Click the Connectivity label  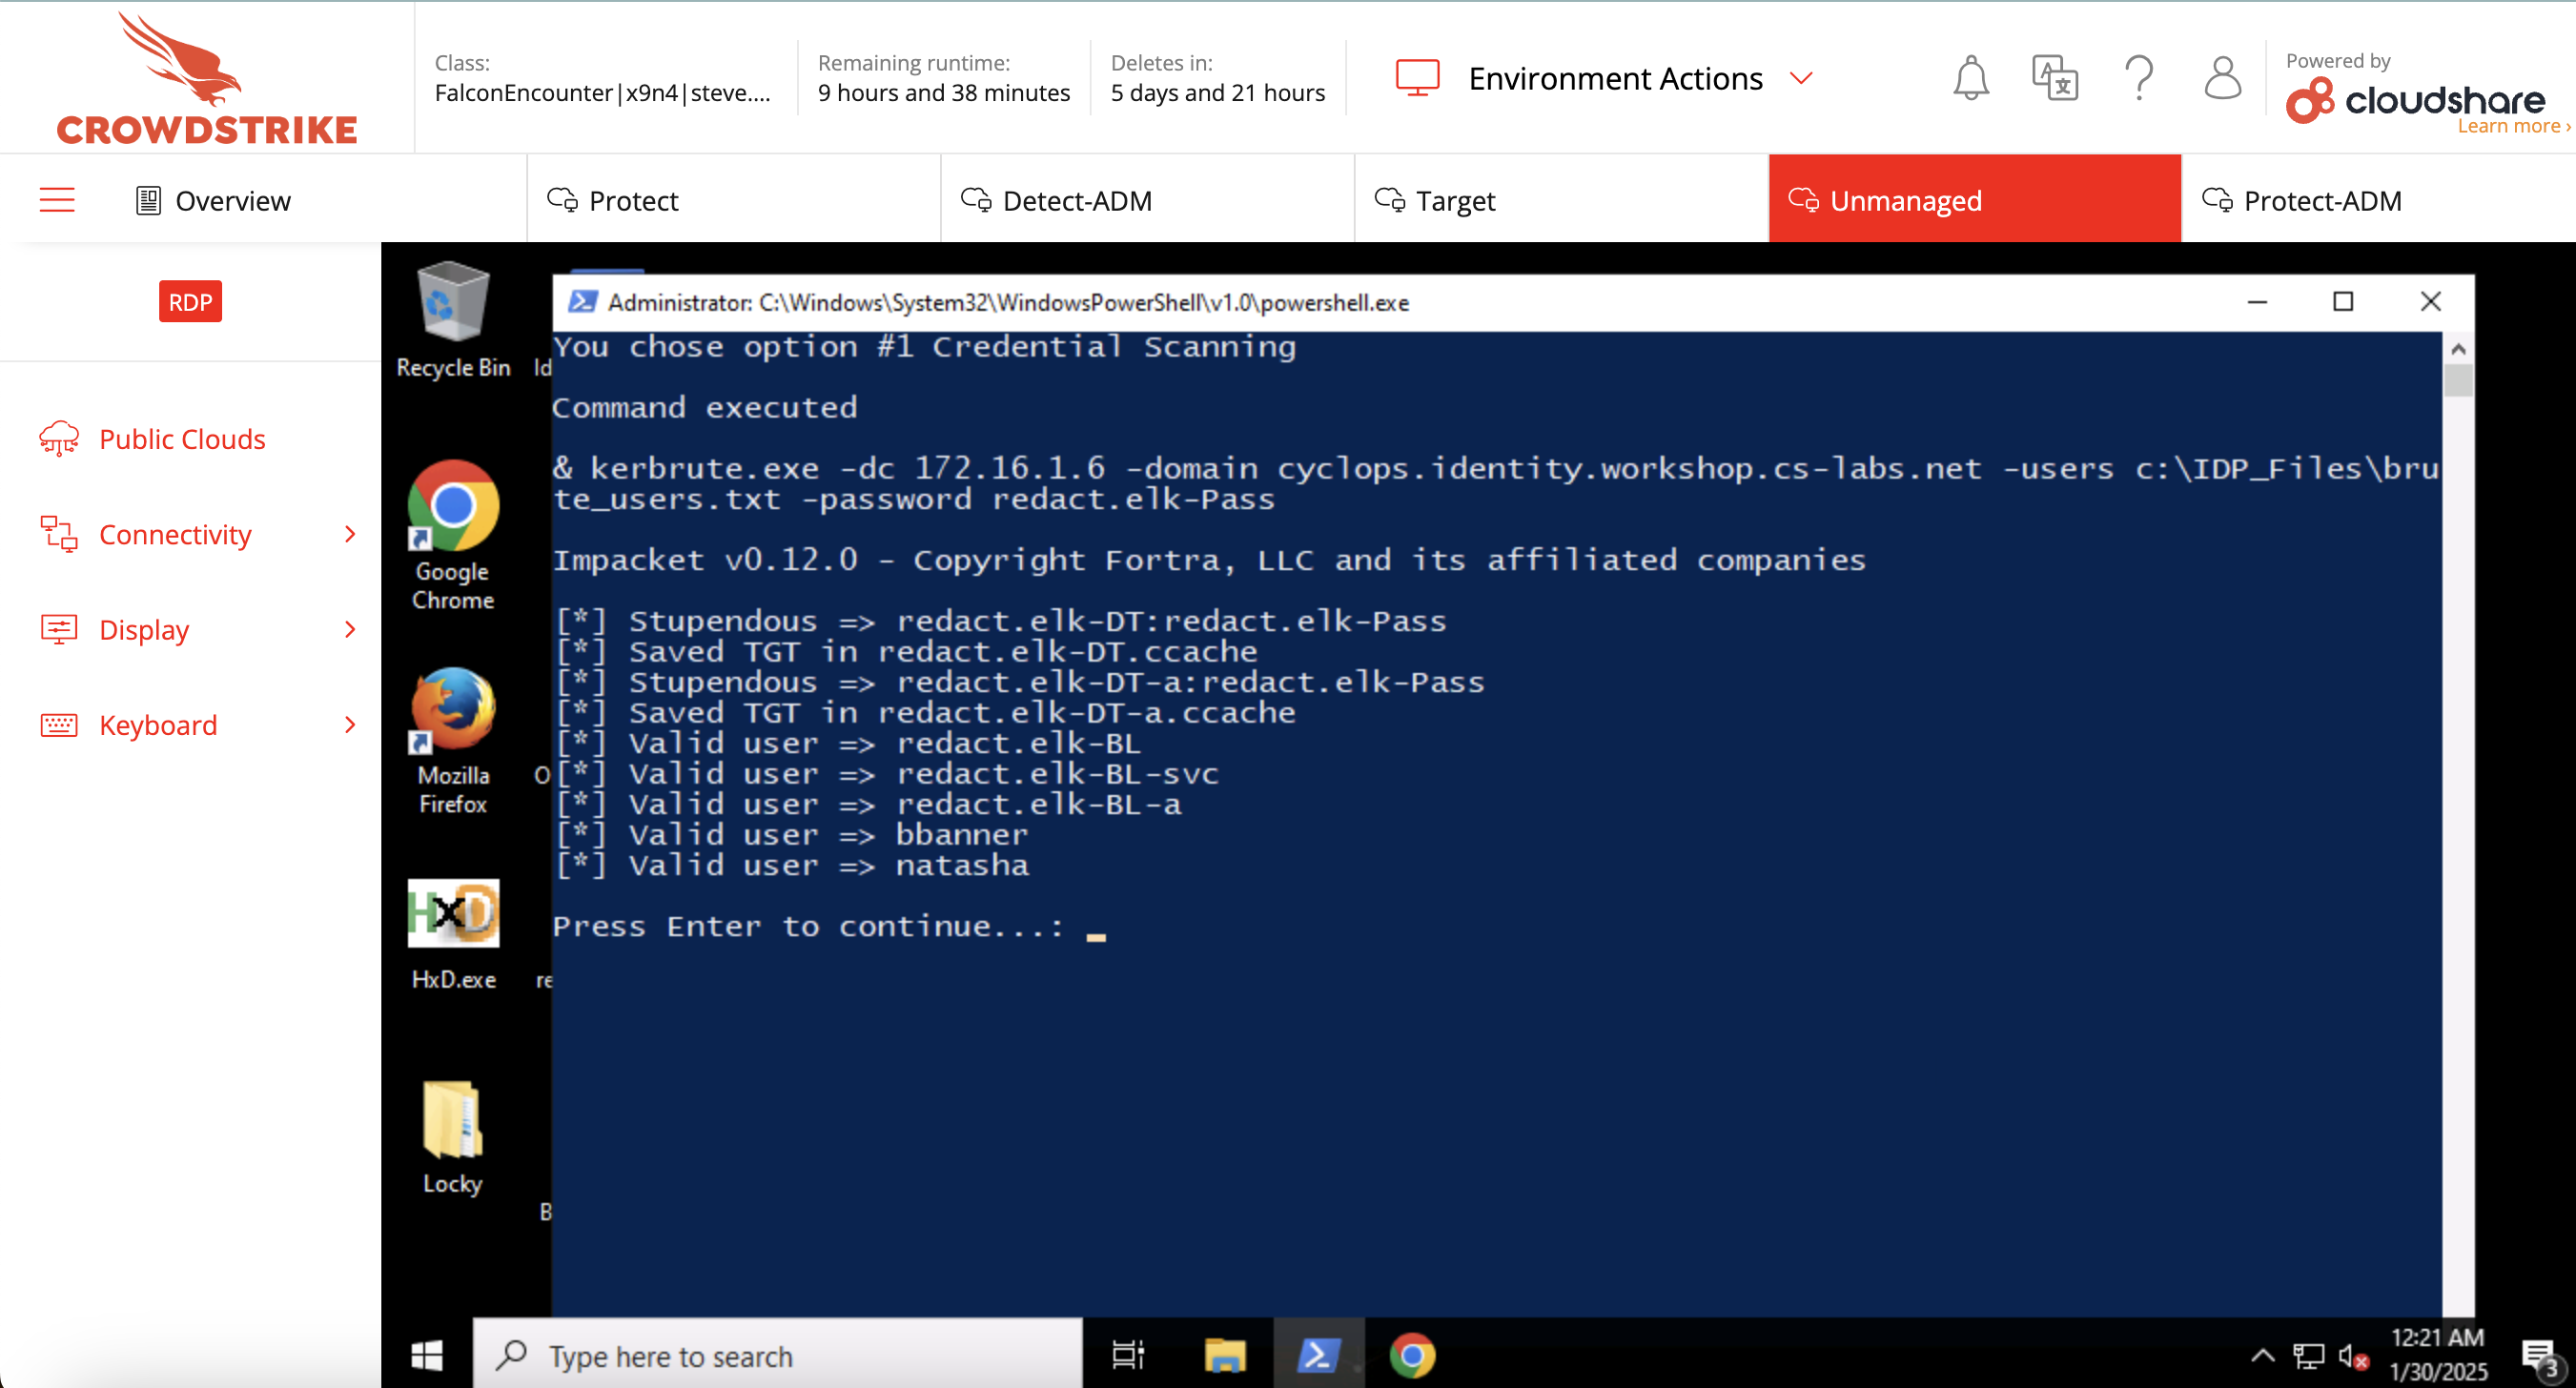[x=175, y=534]
